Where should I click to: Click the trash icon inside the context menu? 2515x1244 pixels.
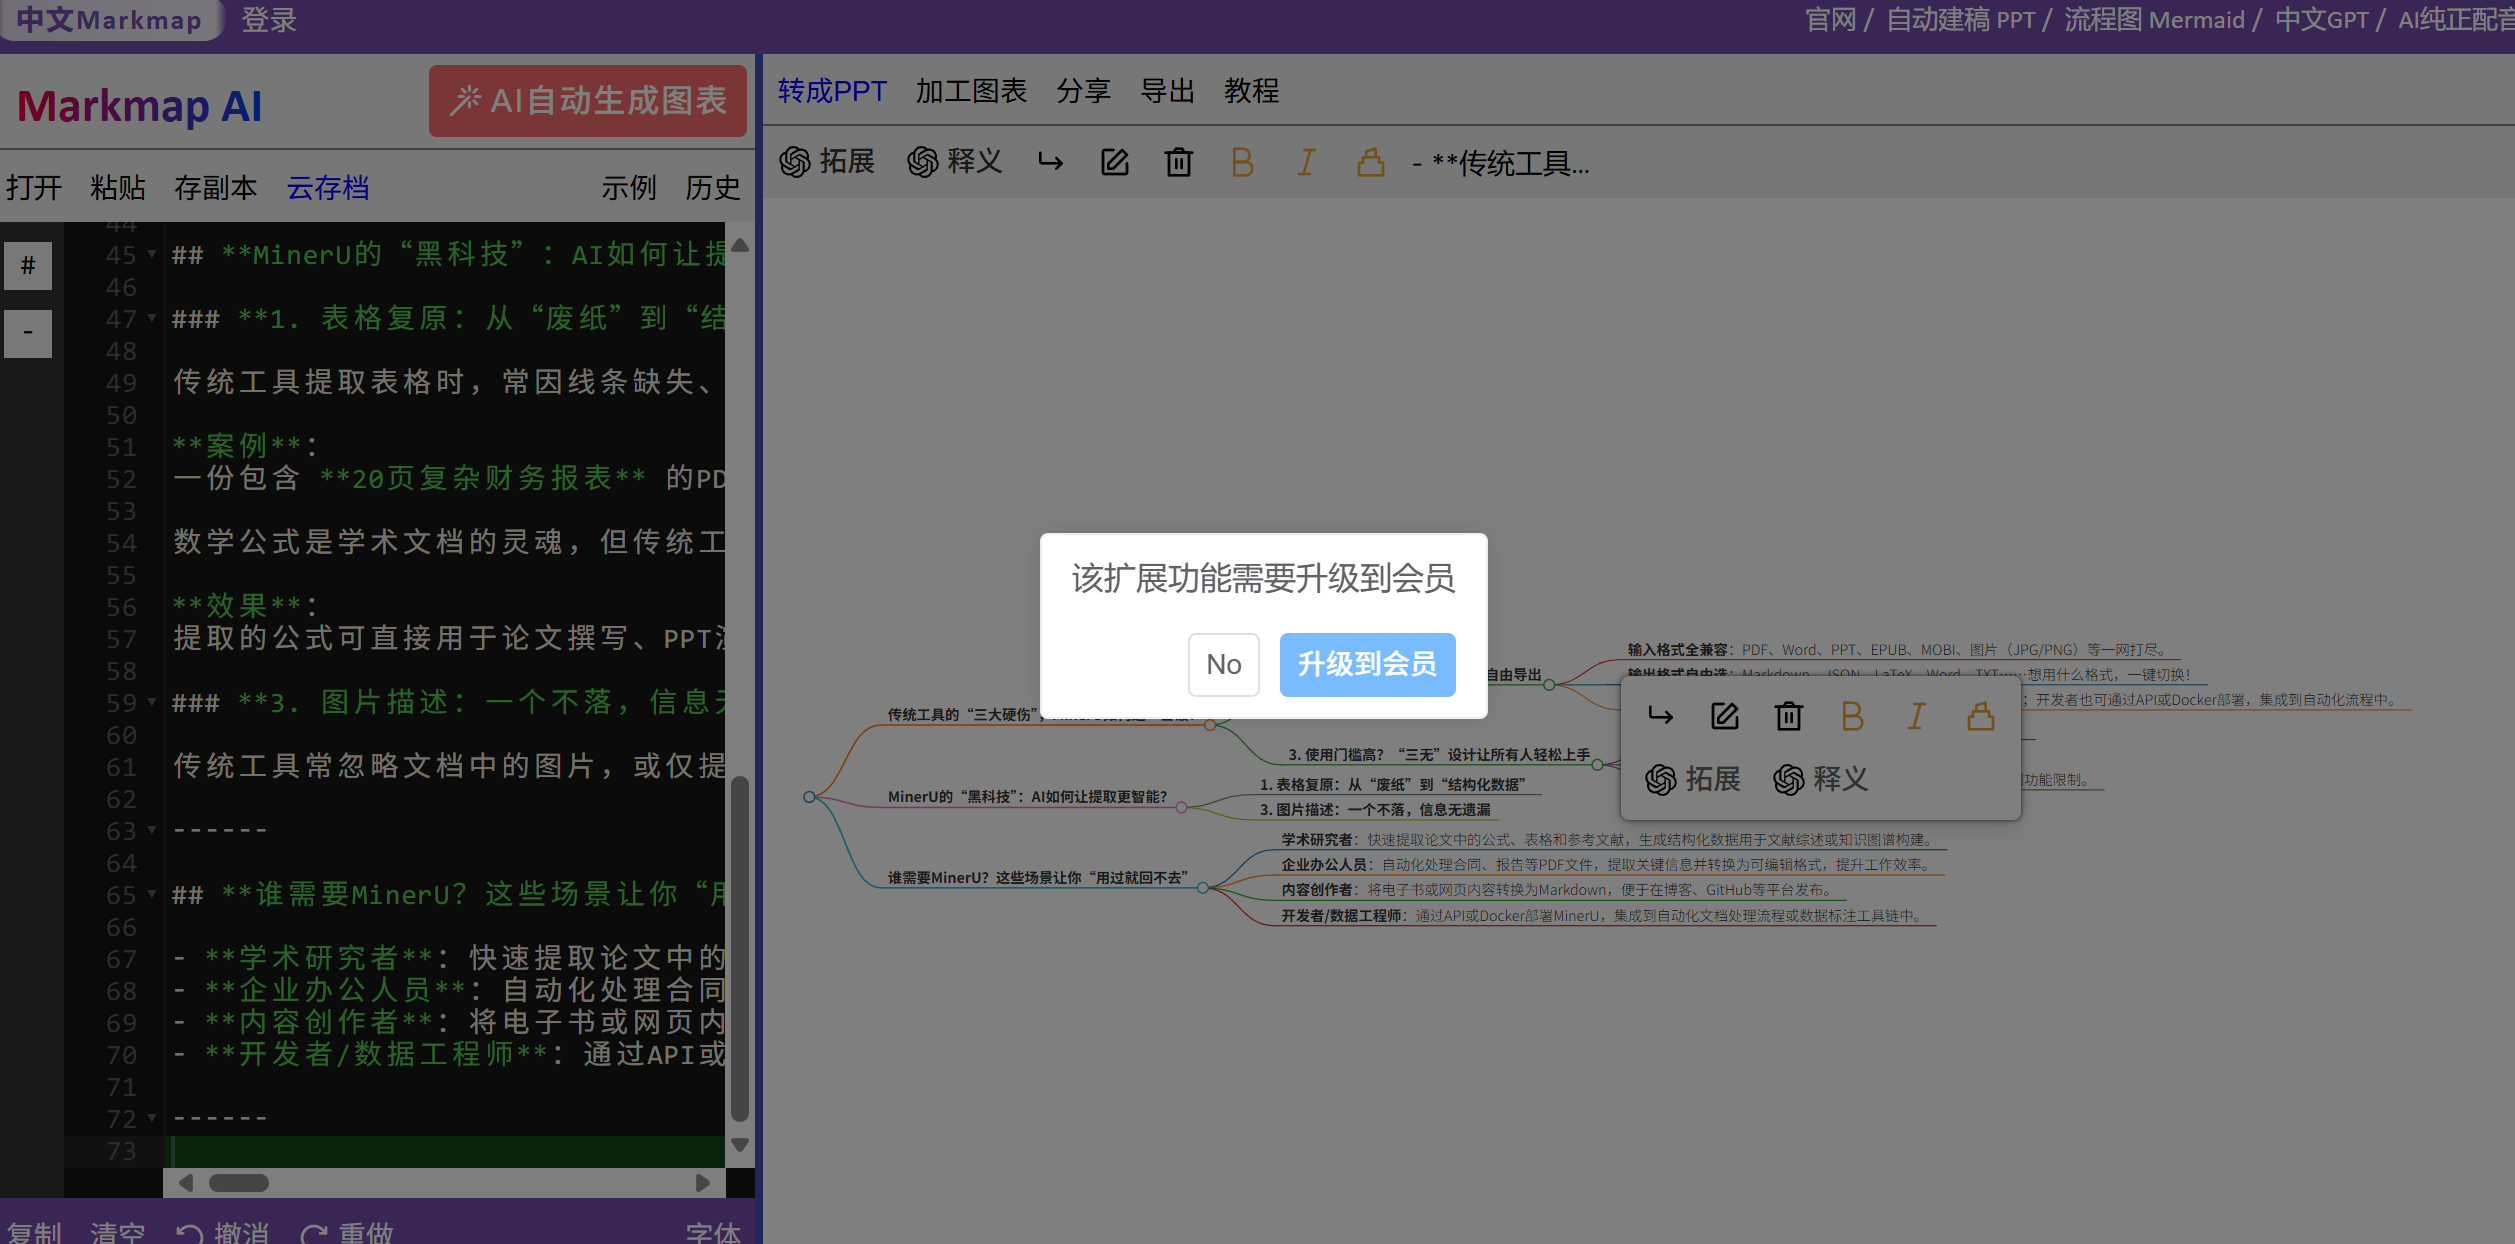[1789, 716]
